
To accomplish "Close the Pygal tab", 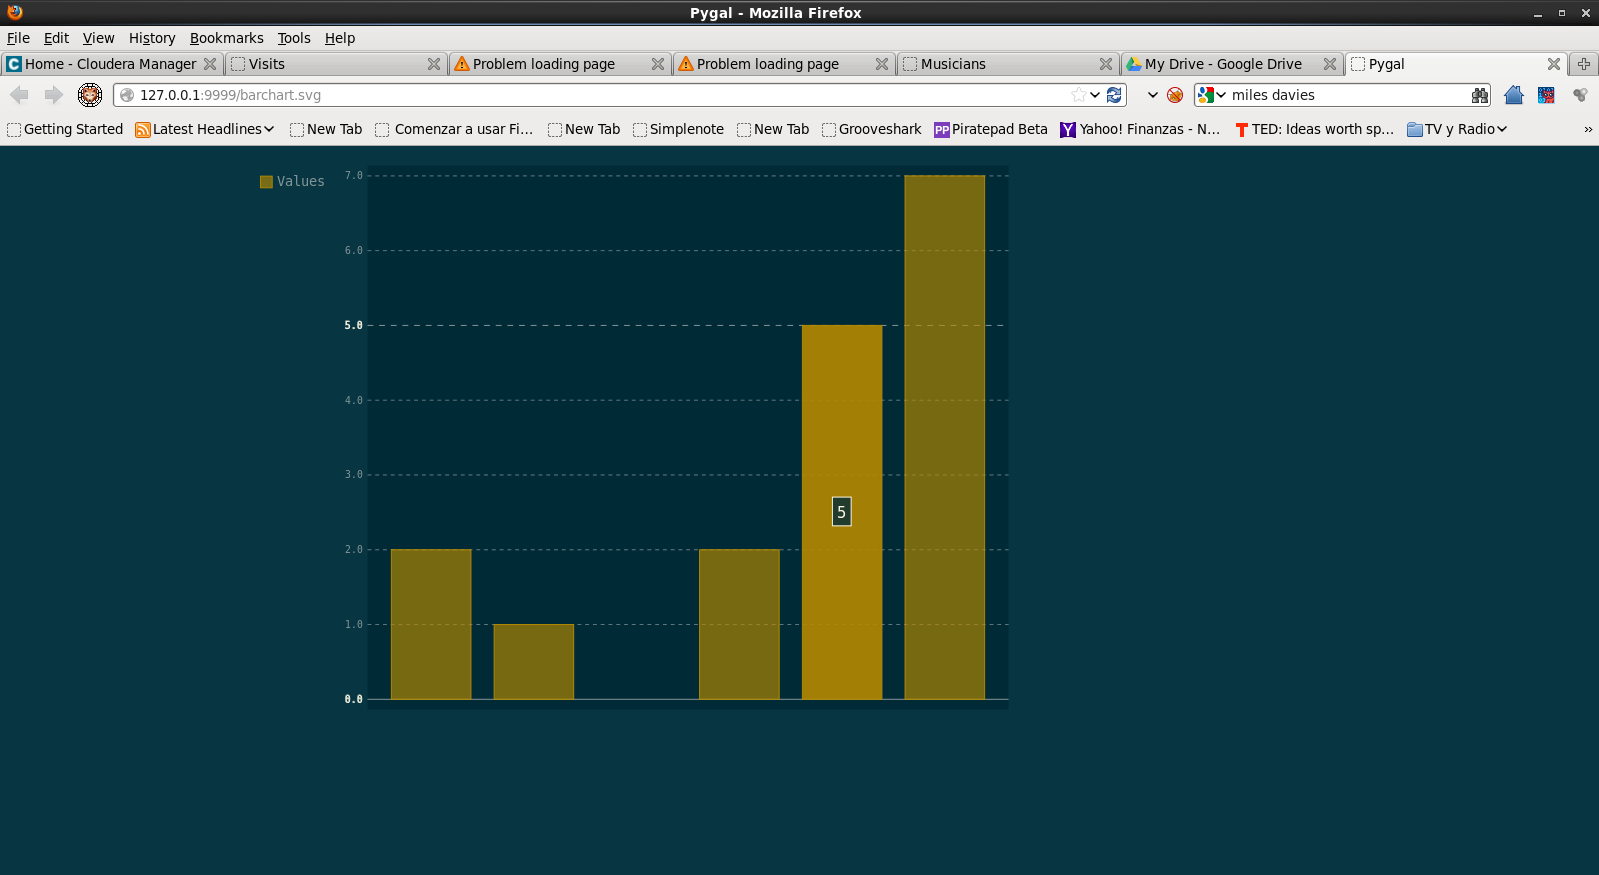I will 1554,64.
